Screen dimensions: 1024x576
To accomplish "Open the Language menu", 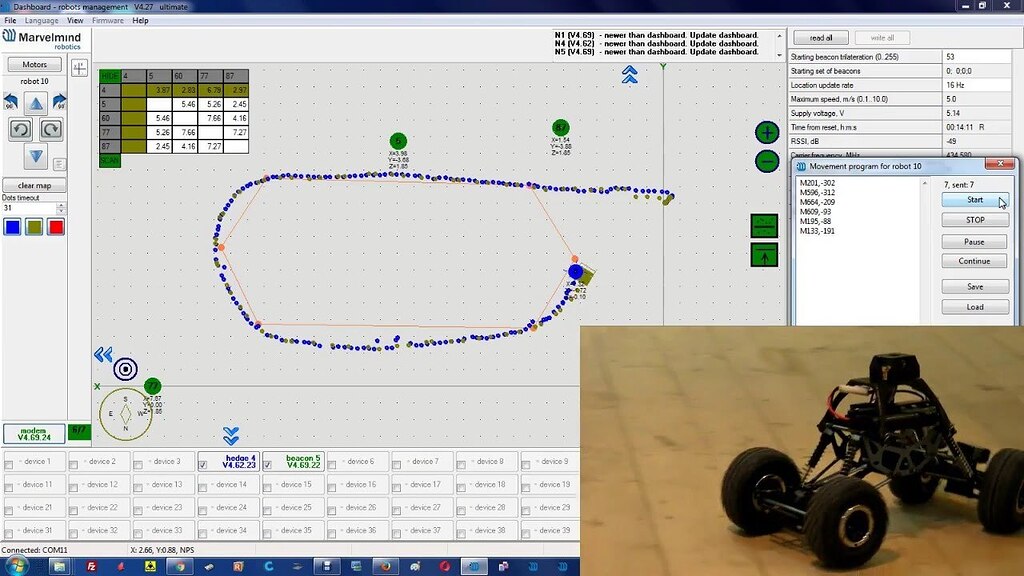I will pos(41,20).
